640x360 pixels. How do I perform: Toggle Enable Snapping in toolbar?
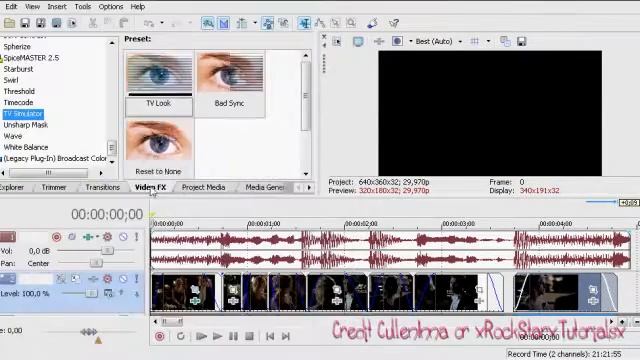pos(208,23)
